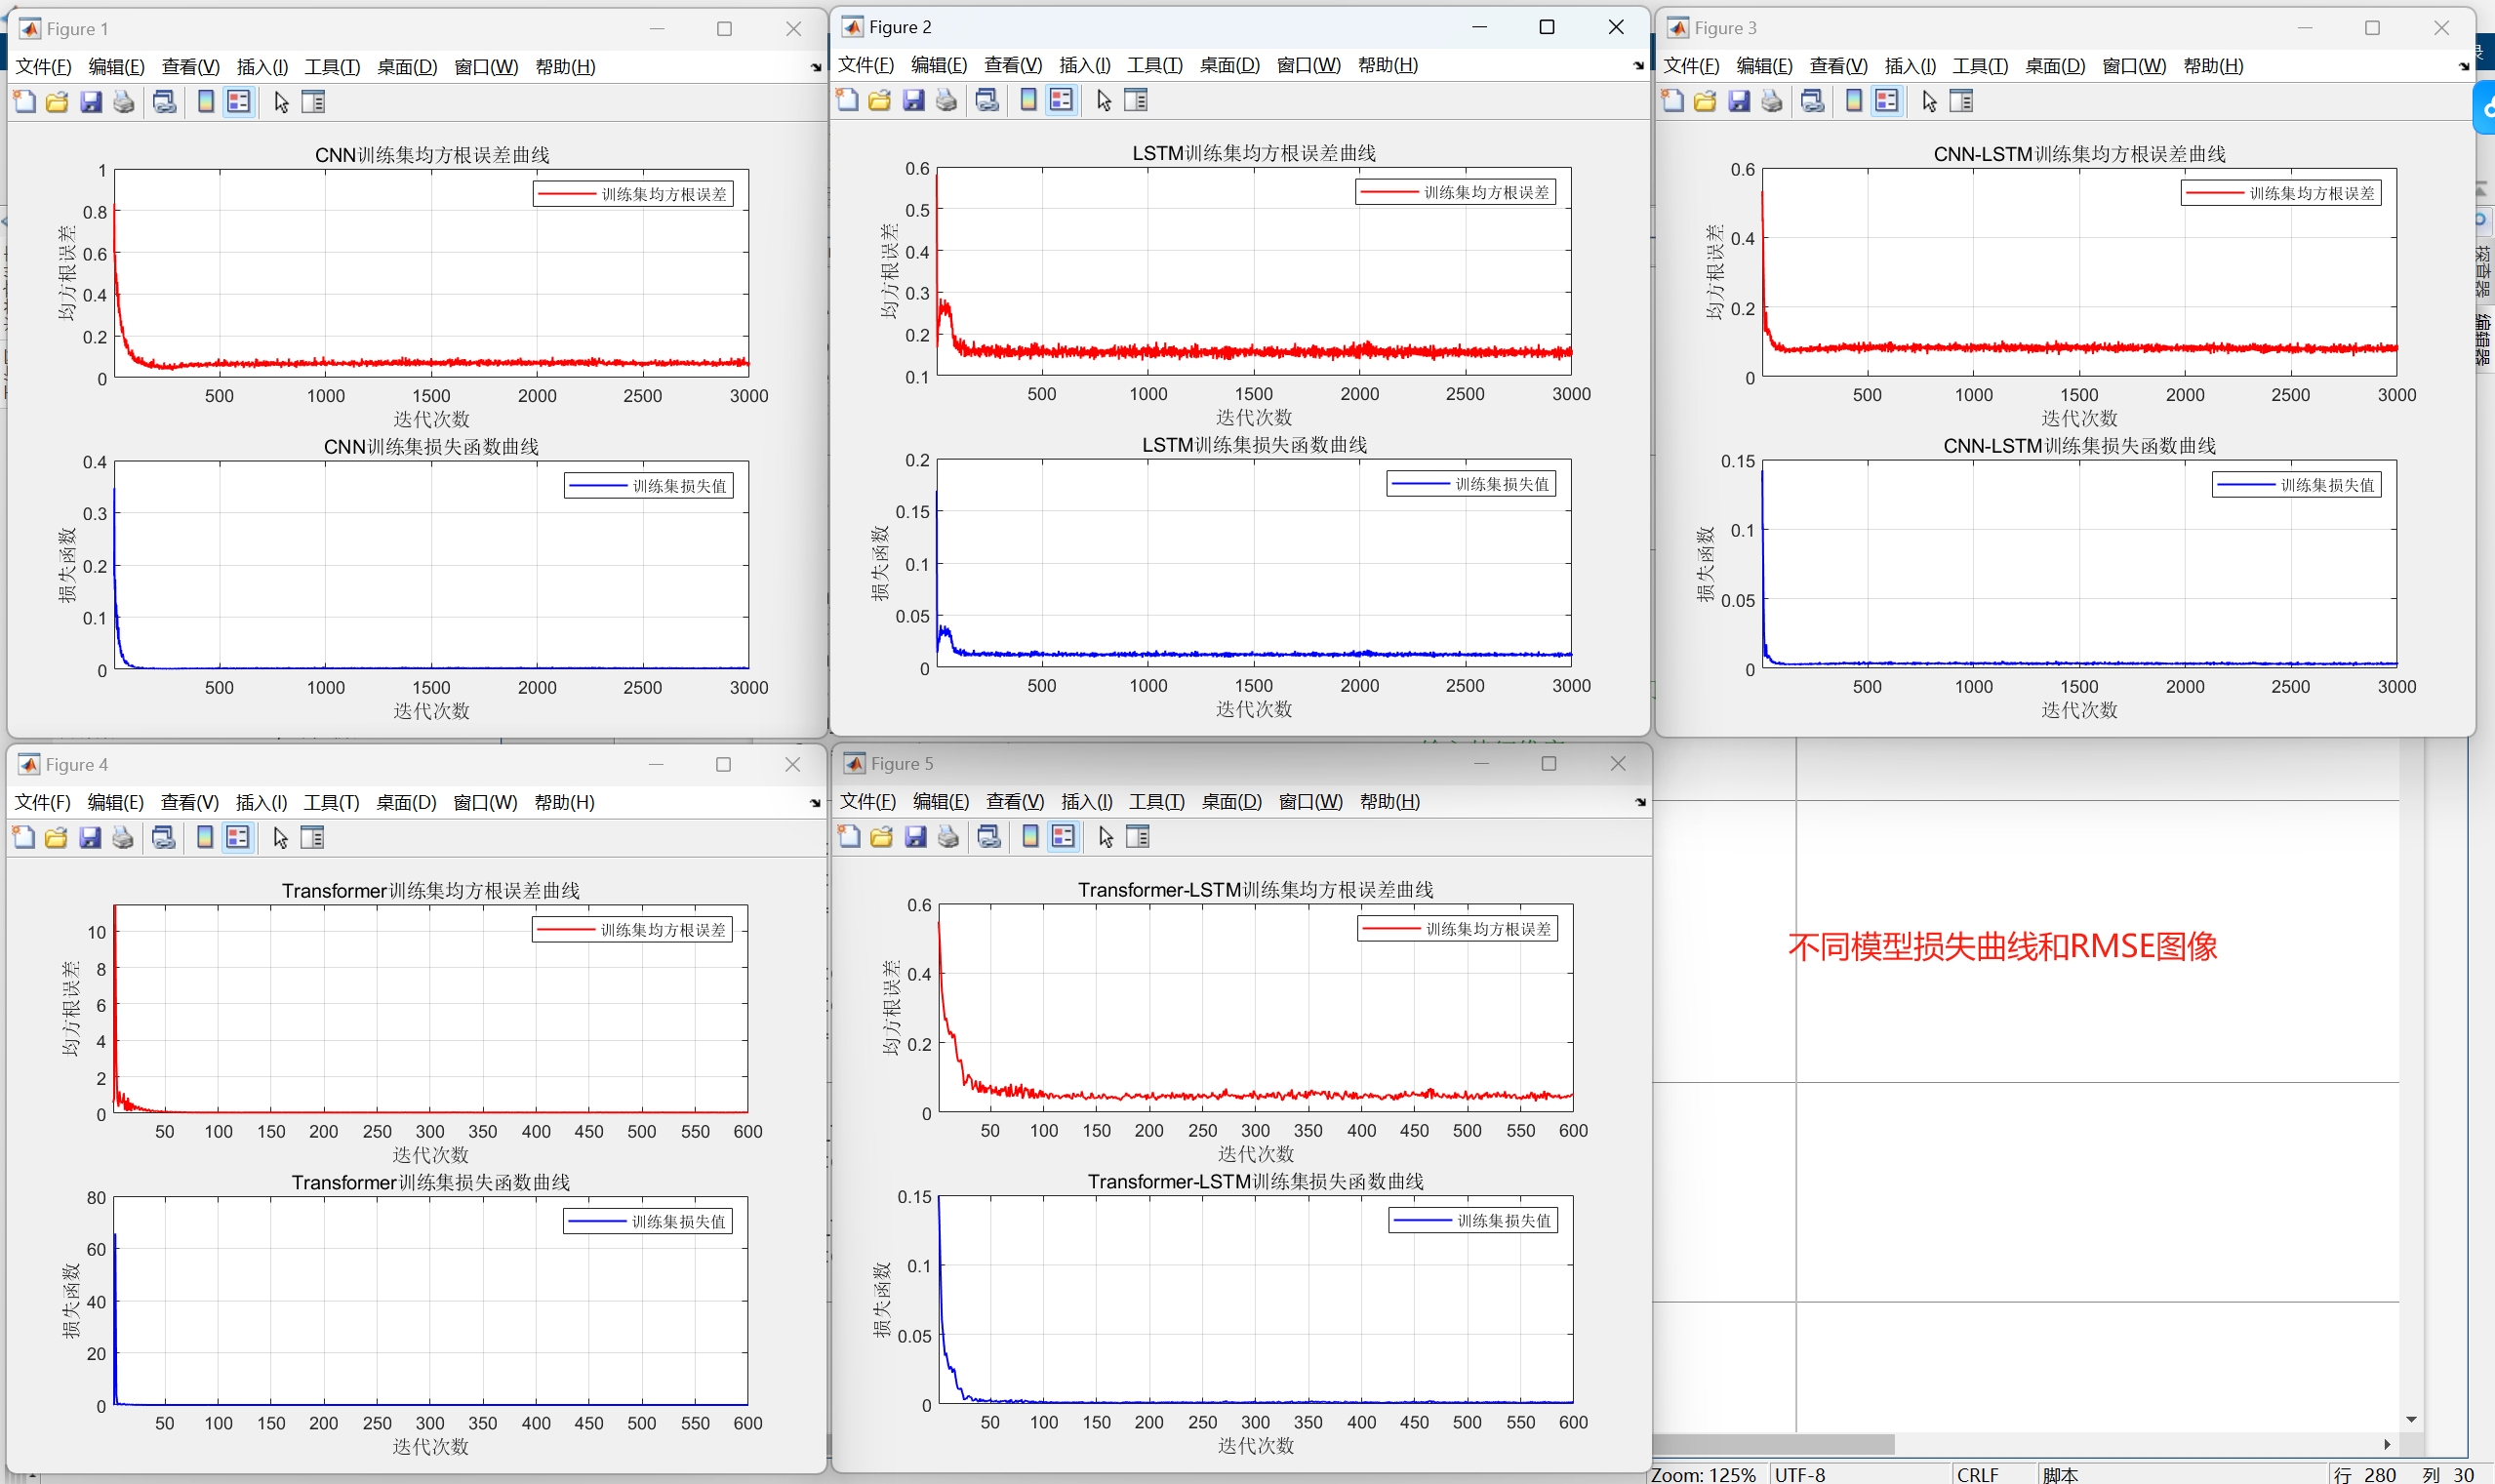Image resolution: width=2495 pixels, height=1484 pixels.
Task: Expand the Figure 1 menu bar overflow arrow
Action: click(x=816, y=67)
